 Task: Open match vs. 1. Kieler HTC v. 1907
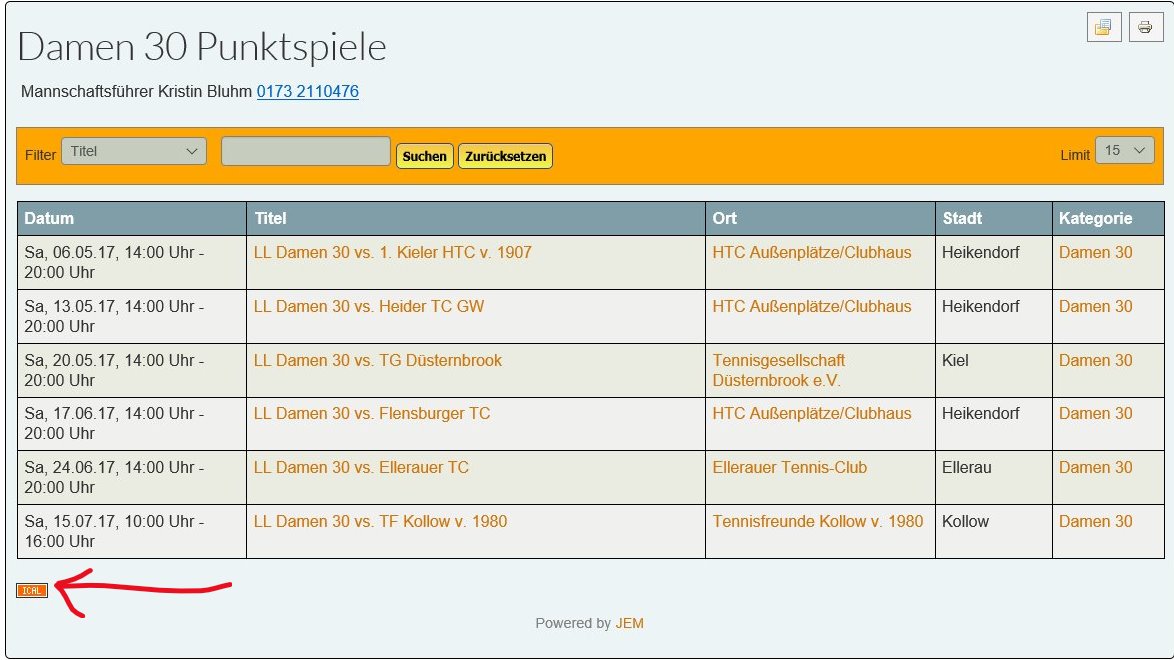click(x=392, y=253)
